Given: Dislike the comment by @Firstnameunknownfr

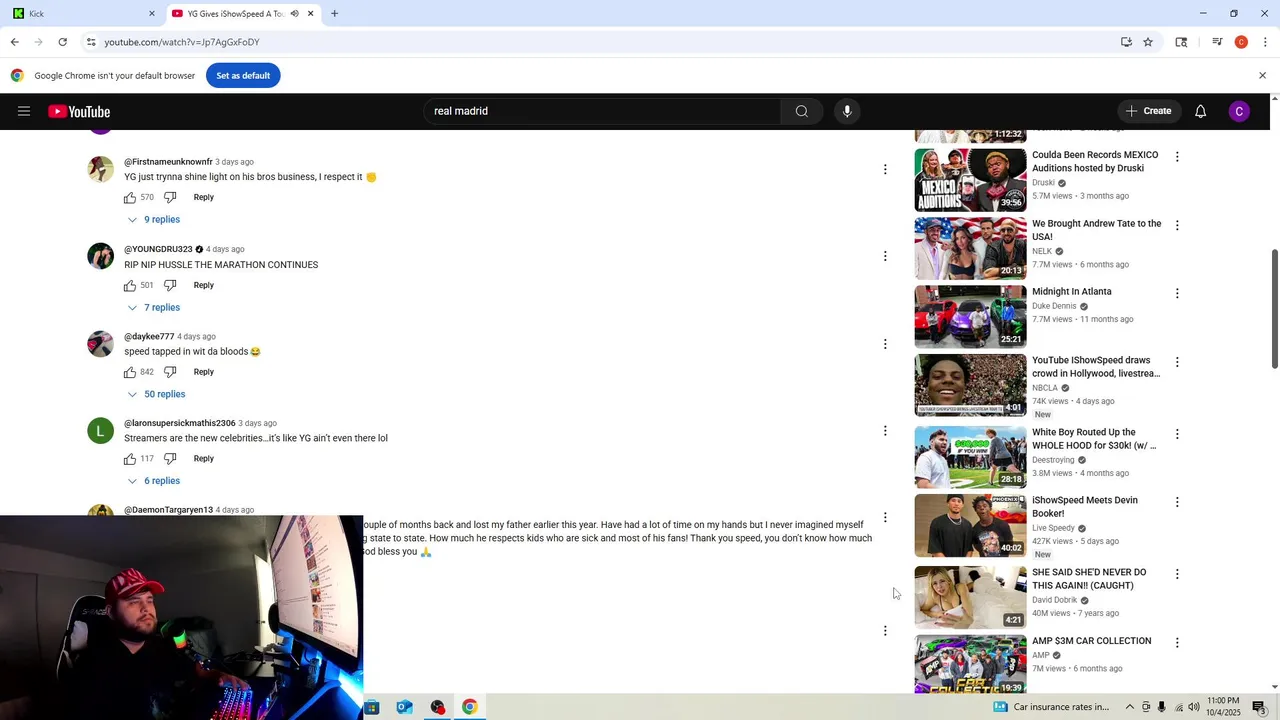Looking at the screenshot, I should click(170, 198).
